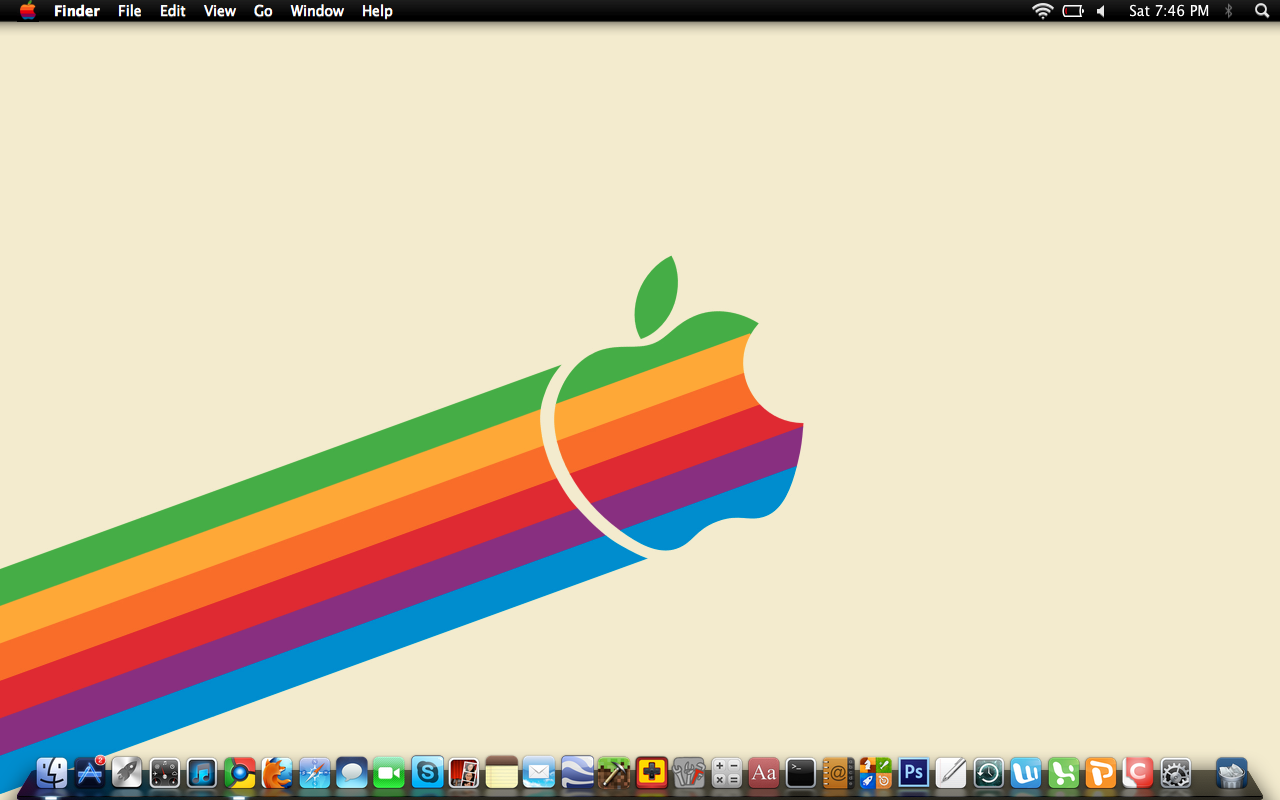The image size is (1280, 800).
Task: Open Finder from the Dock
Action: click(x=52, y=773)
